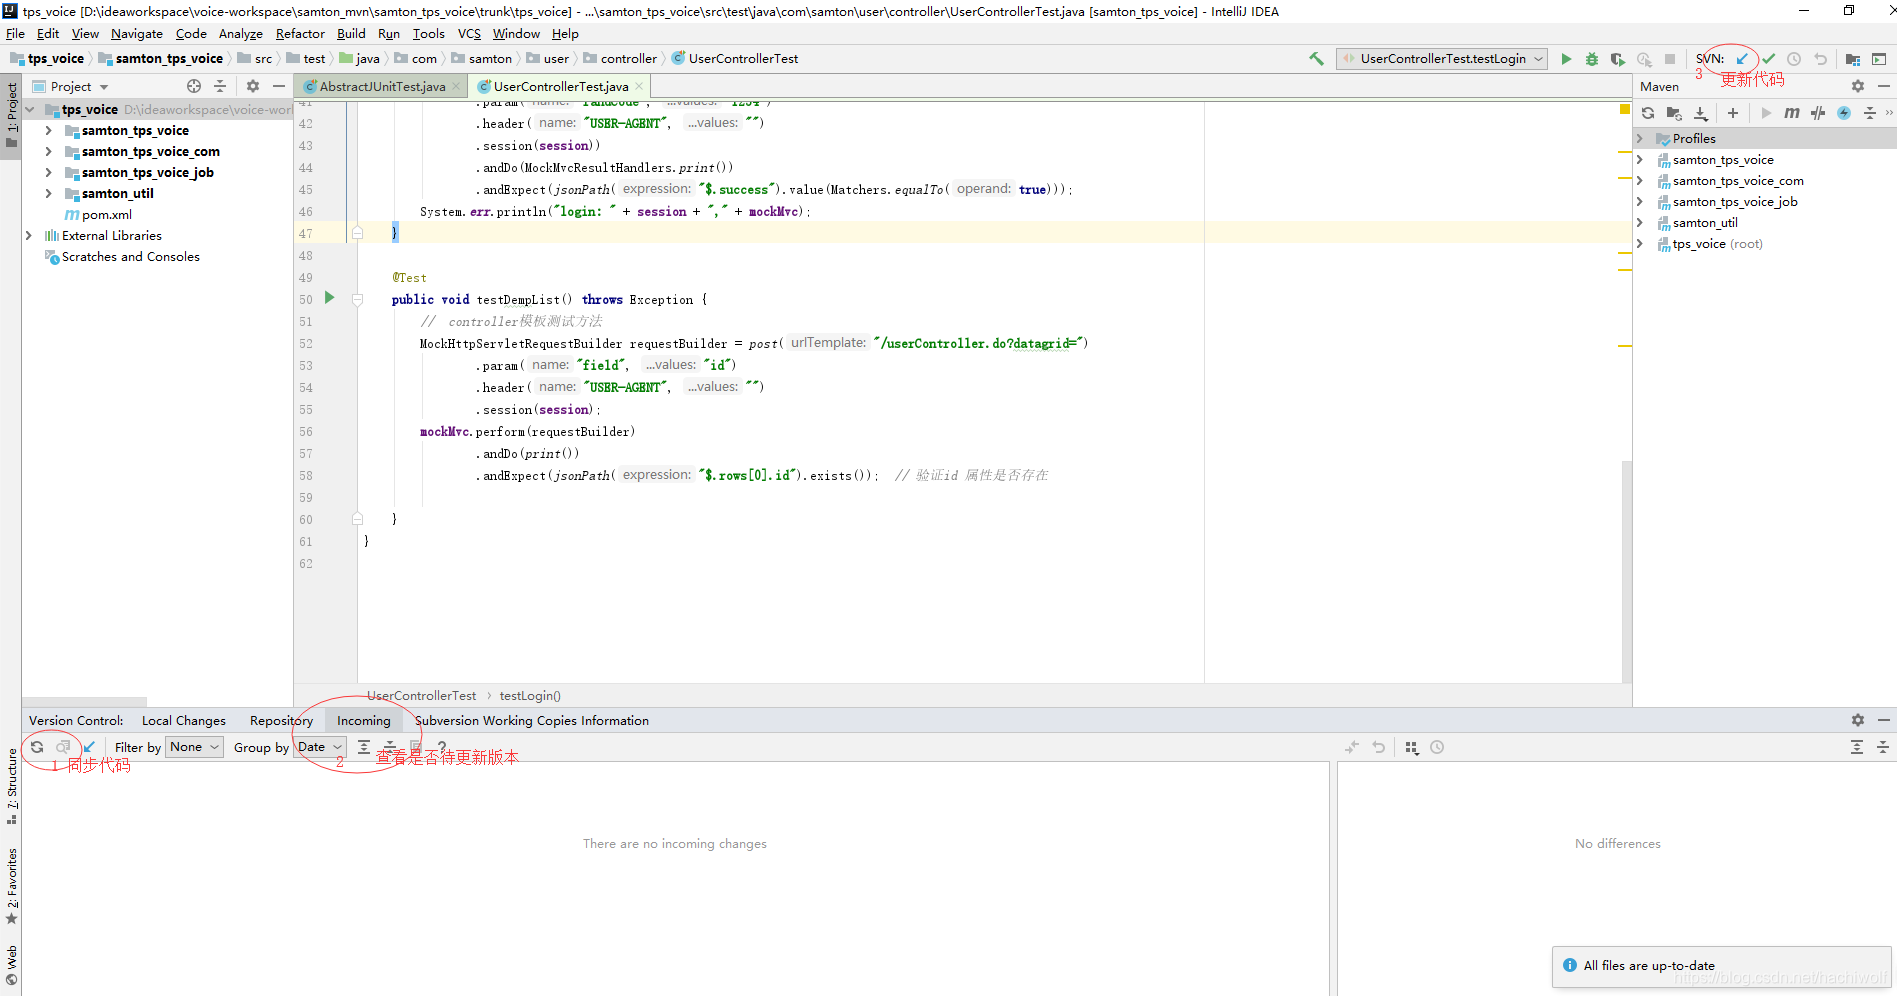Open the Refactor menu

(x=300, y=34)
